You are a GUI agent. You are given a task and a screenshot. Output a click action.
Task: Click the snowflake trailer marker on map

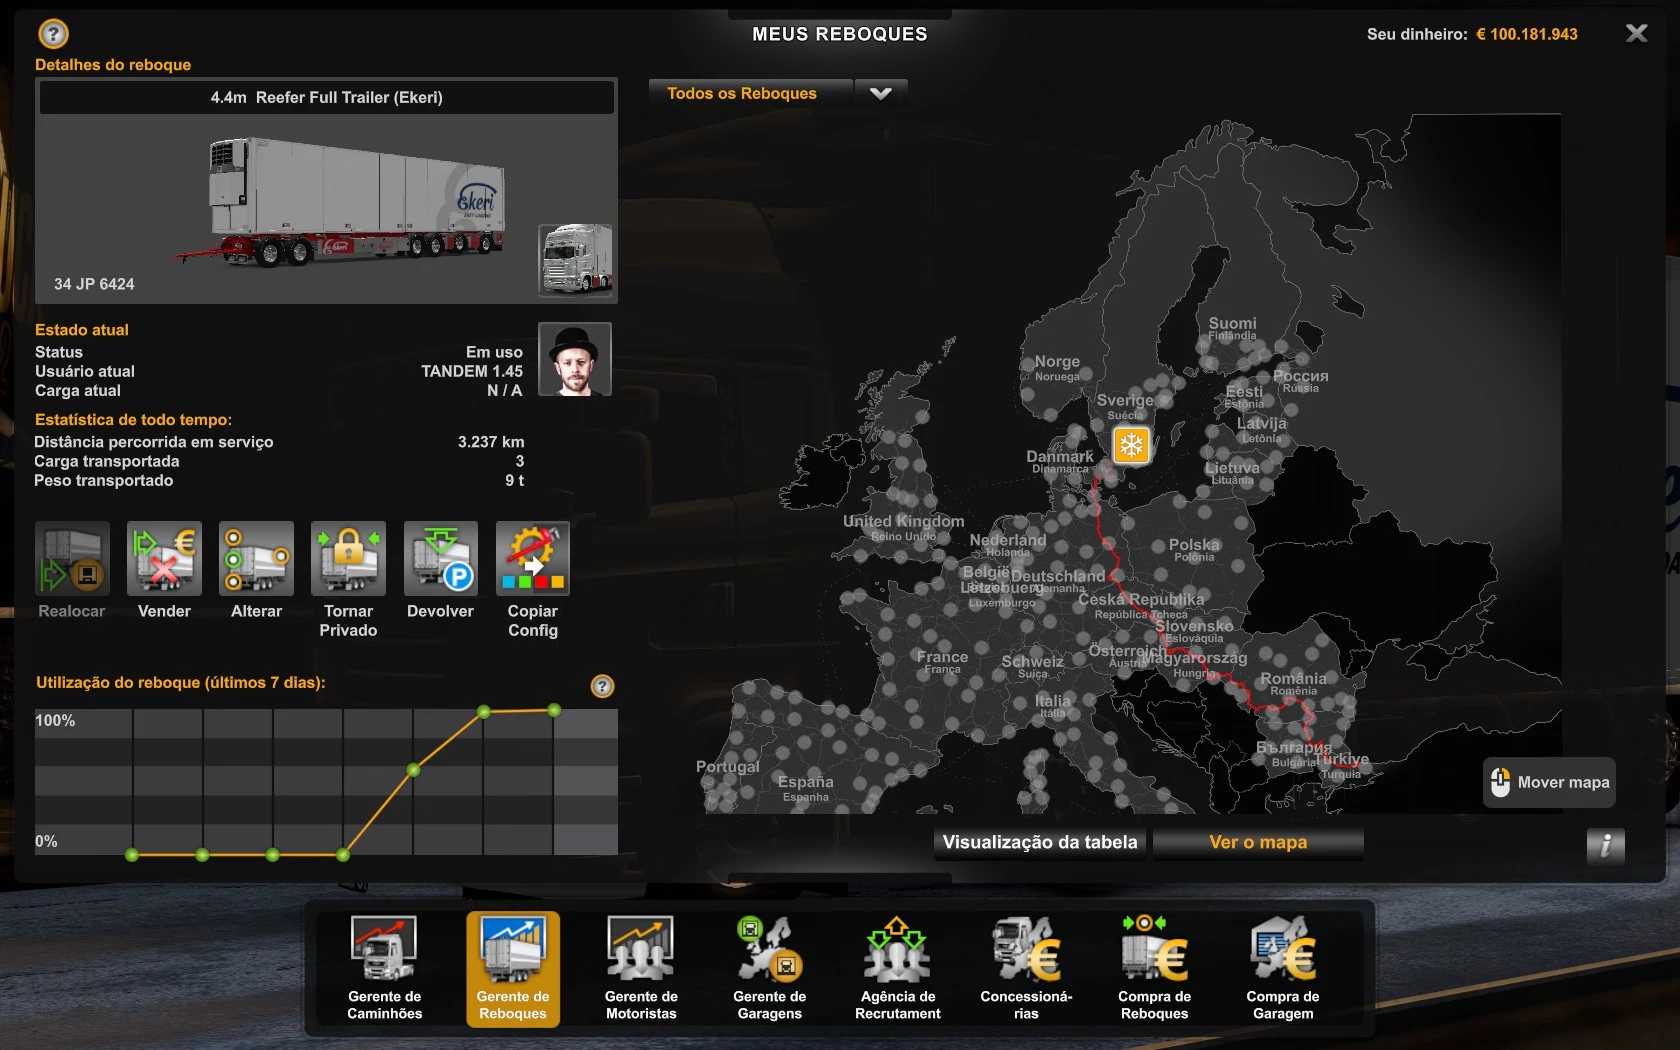coord(1131,445)
